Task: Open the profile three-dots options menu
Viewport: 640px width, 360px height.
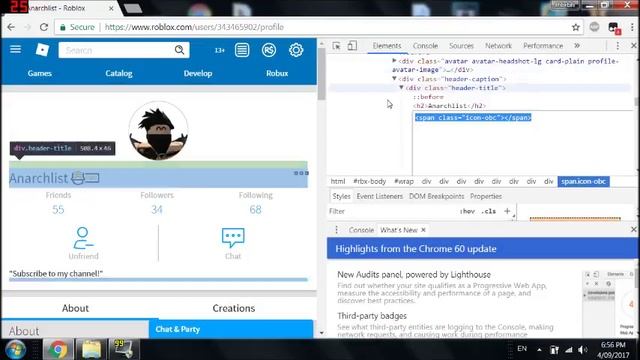Action: pos(301,173)
